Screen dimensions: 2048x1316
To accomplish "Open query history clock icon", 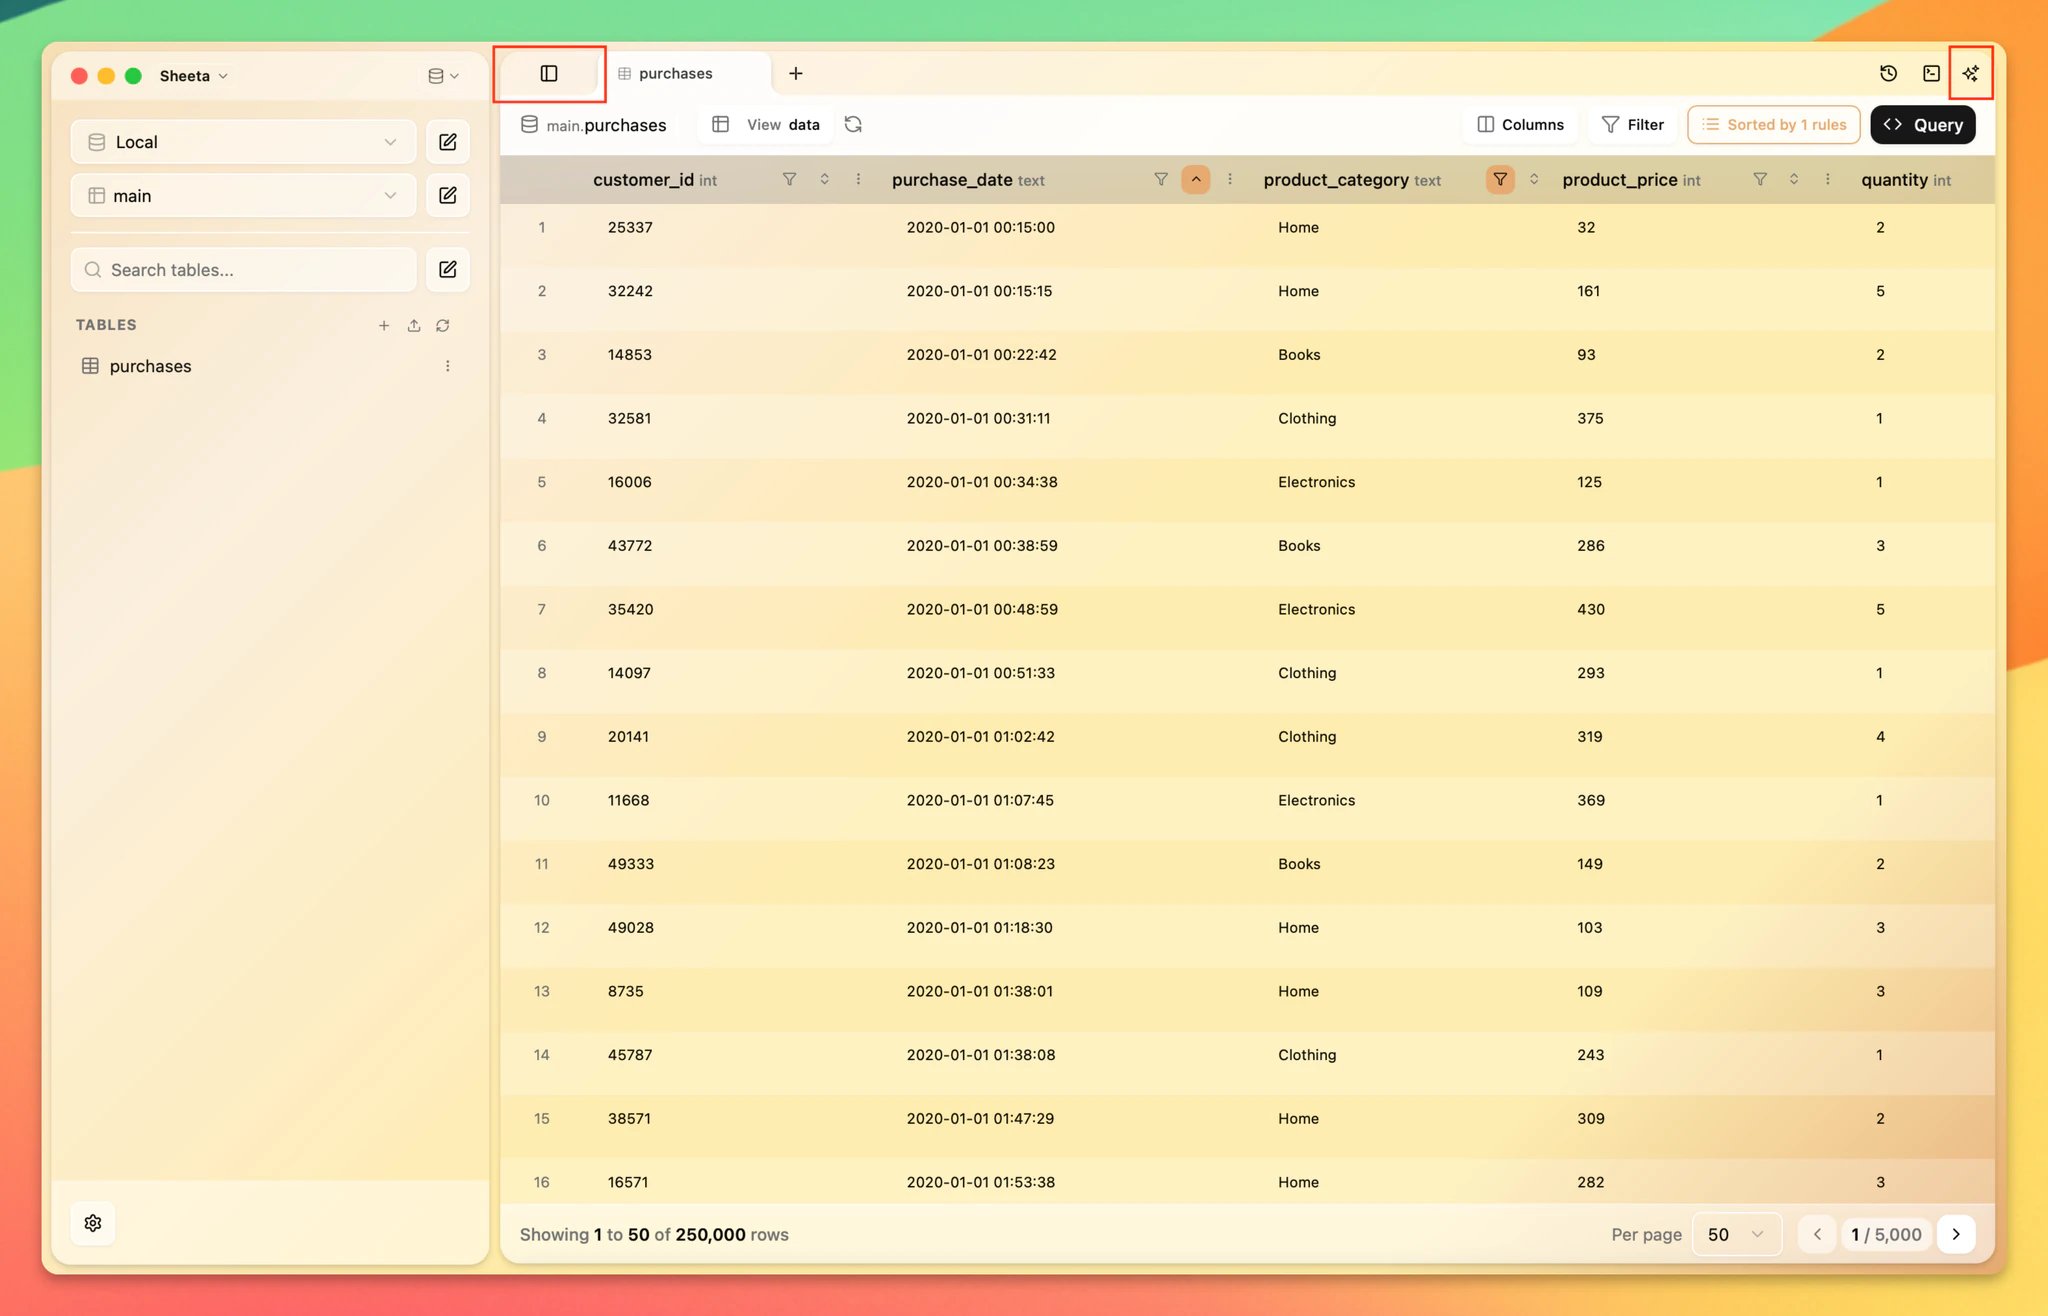I will [x=1888, y=74].
